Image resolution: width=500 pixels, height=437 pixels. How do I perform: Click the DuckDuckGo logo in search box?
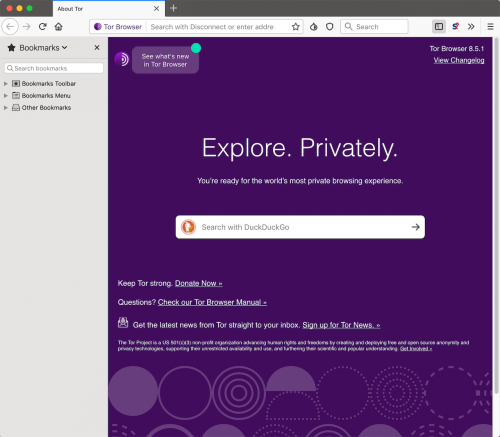(x=188, y=227)
